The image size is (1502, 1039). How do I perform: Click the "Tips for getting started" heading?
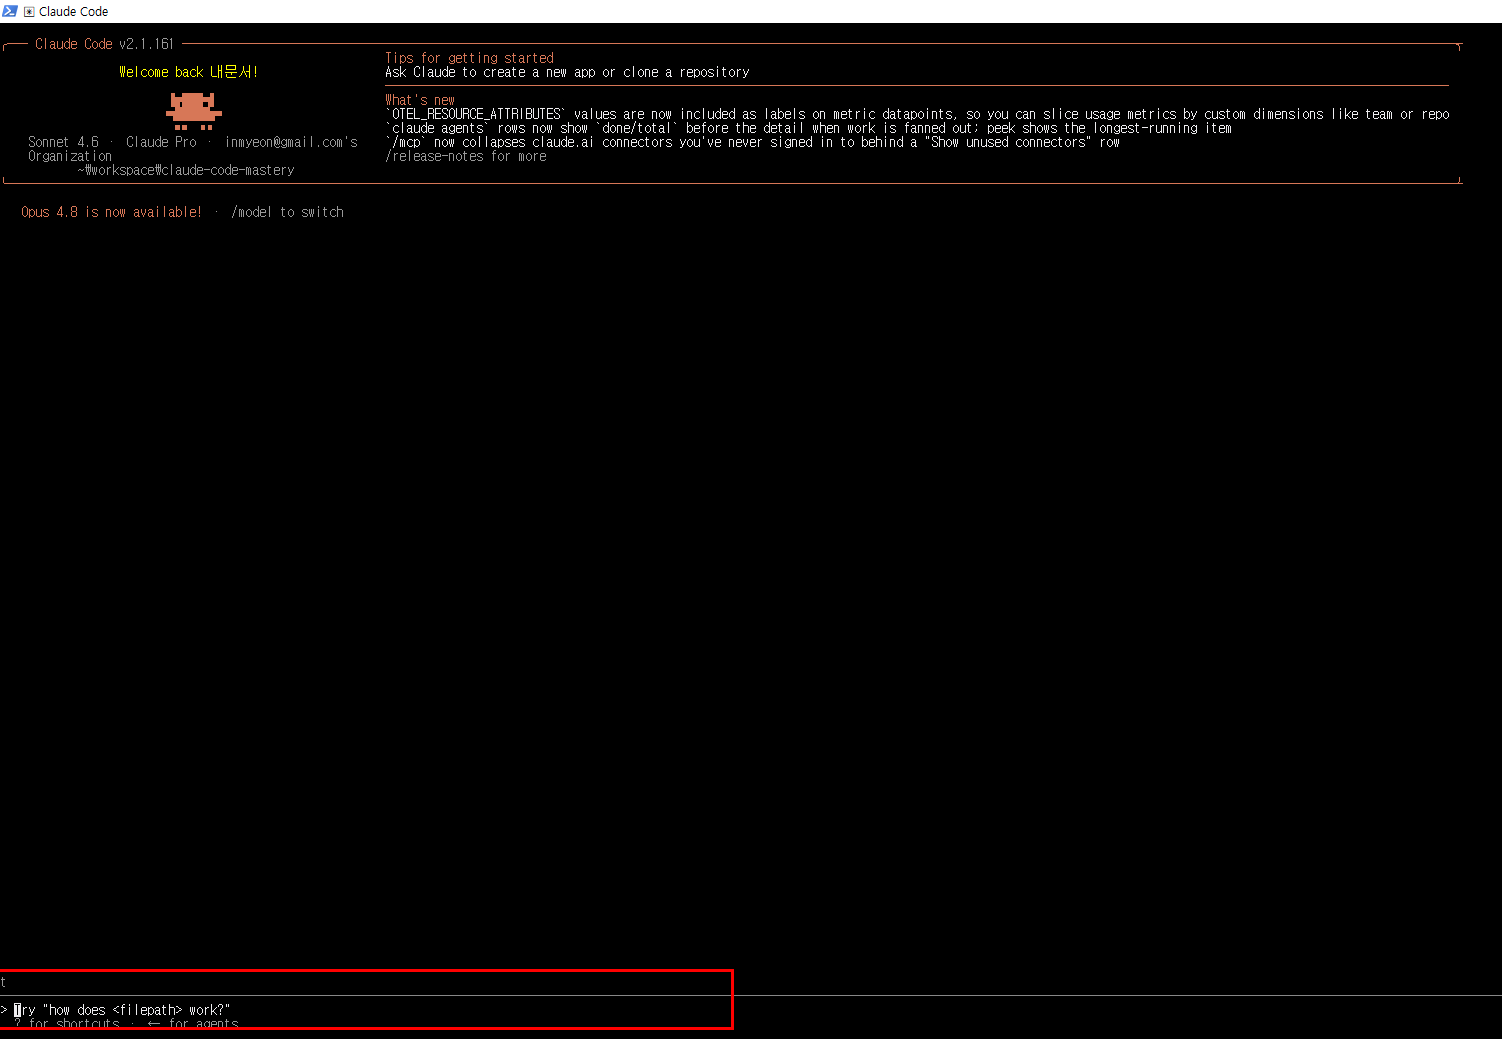[469, 58]
